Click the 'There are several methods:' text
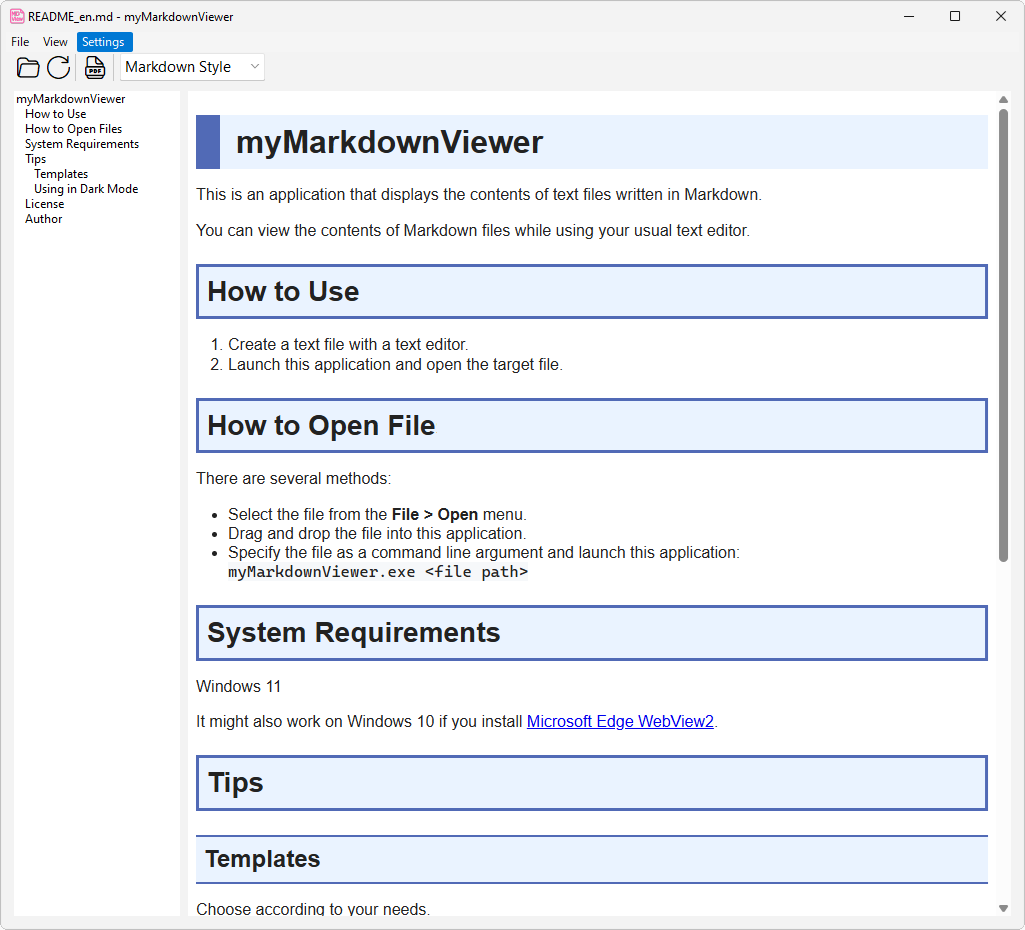 (294, 478)
